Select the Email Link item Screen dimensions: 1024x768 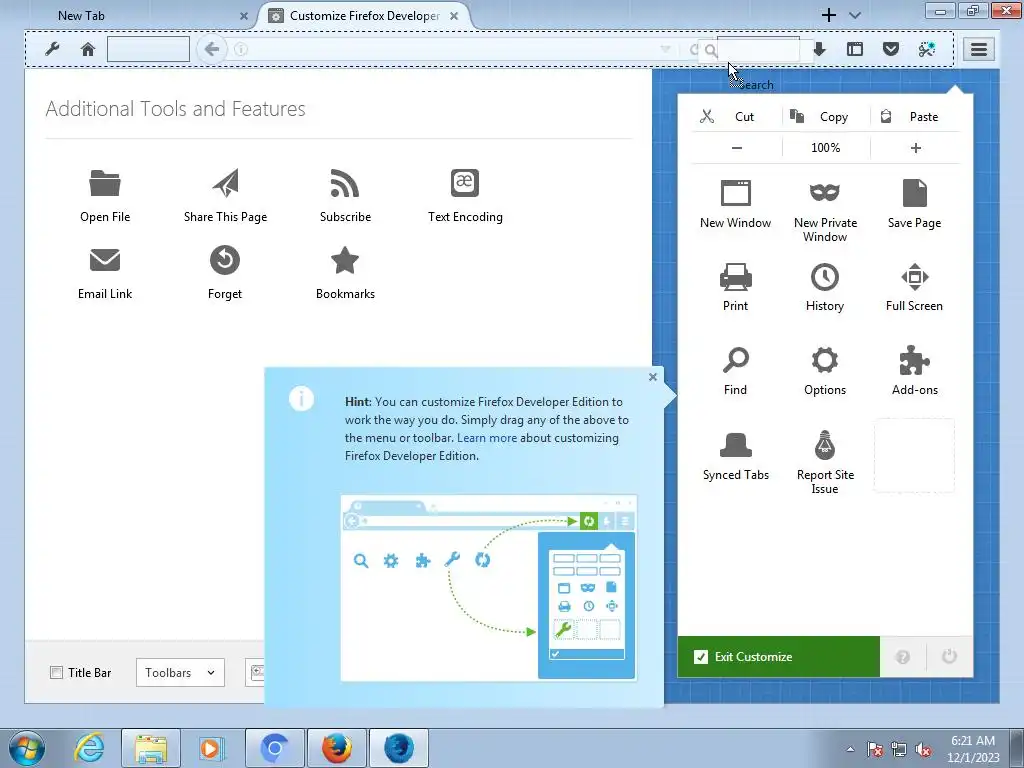104,273
